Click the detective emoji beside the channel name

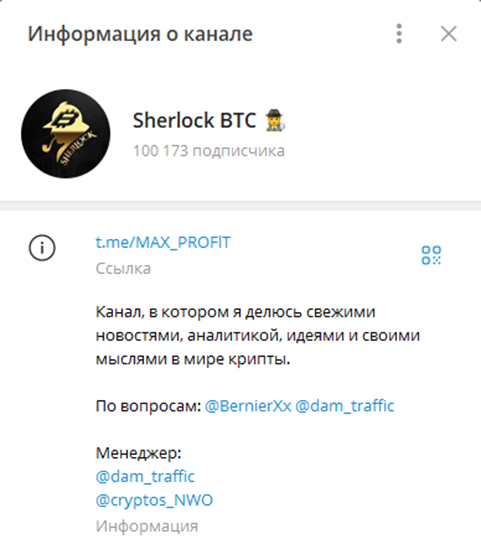(x=274, y=120)
